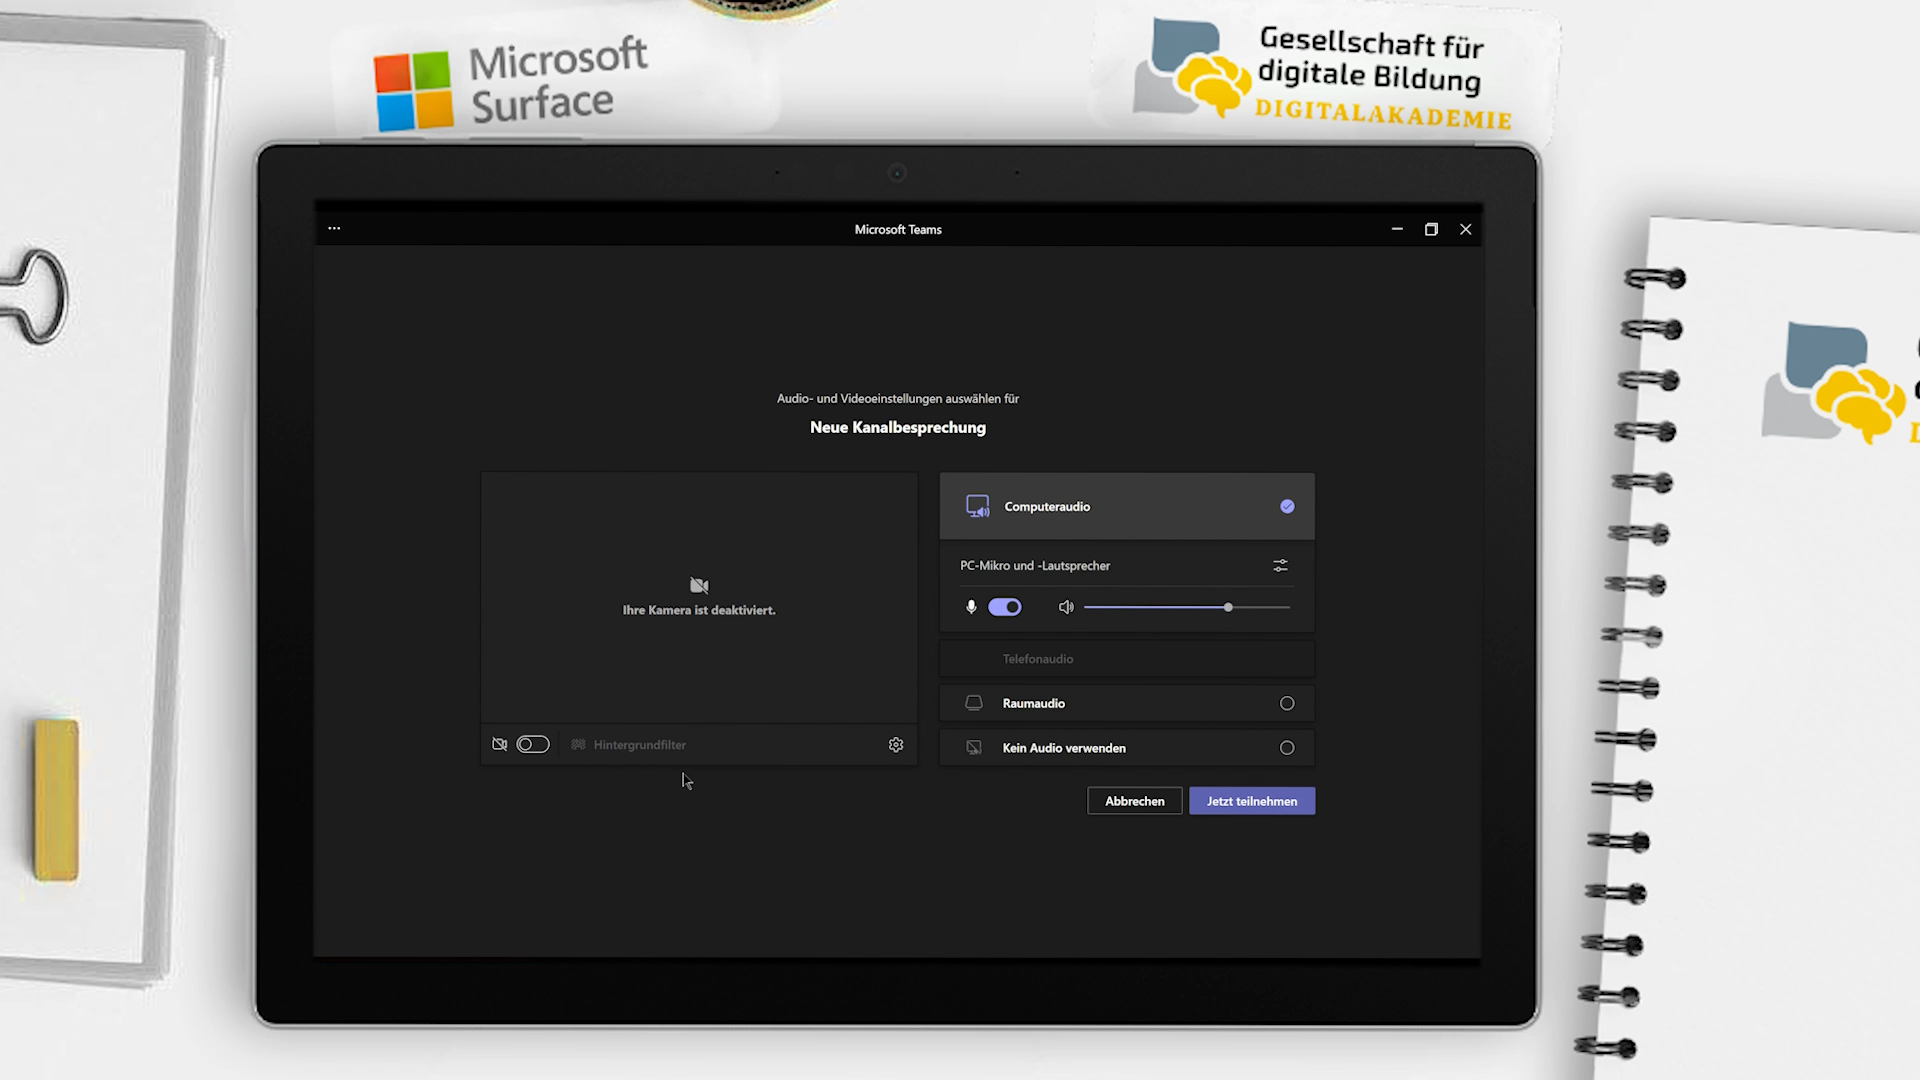
Task: Click the microphone icon
Action: point(971,607)
